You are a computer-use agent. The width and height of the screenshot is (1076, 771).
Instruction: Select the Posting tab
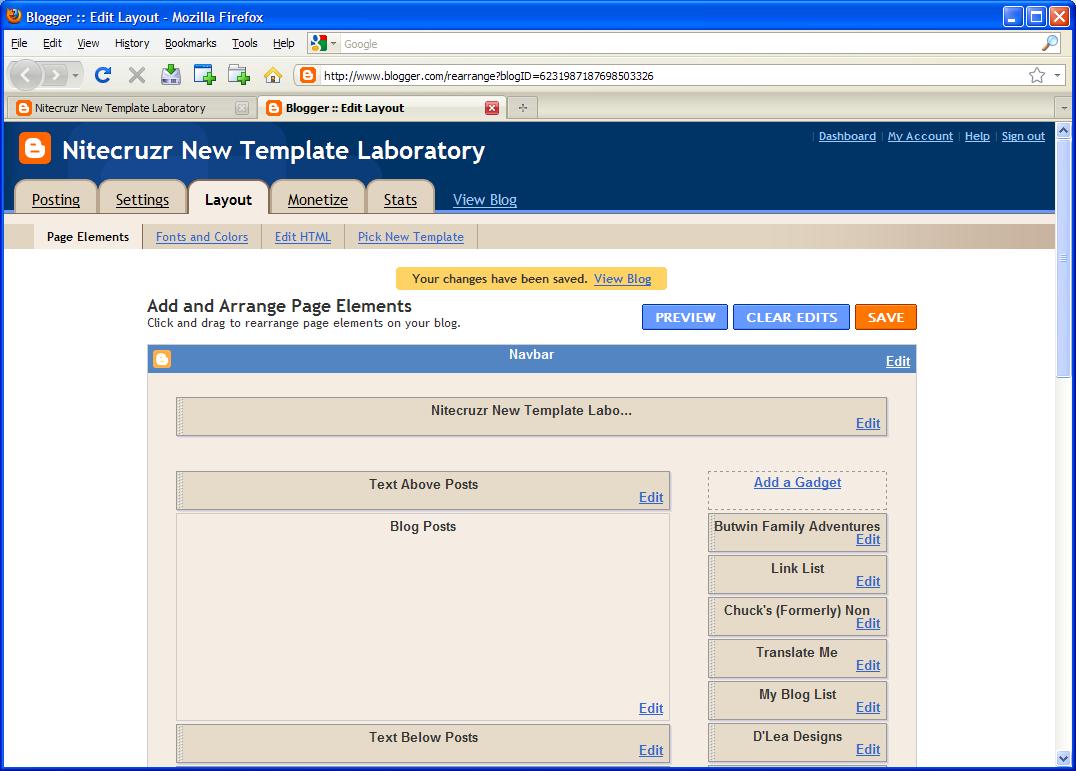(x=56, y=200)
